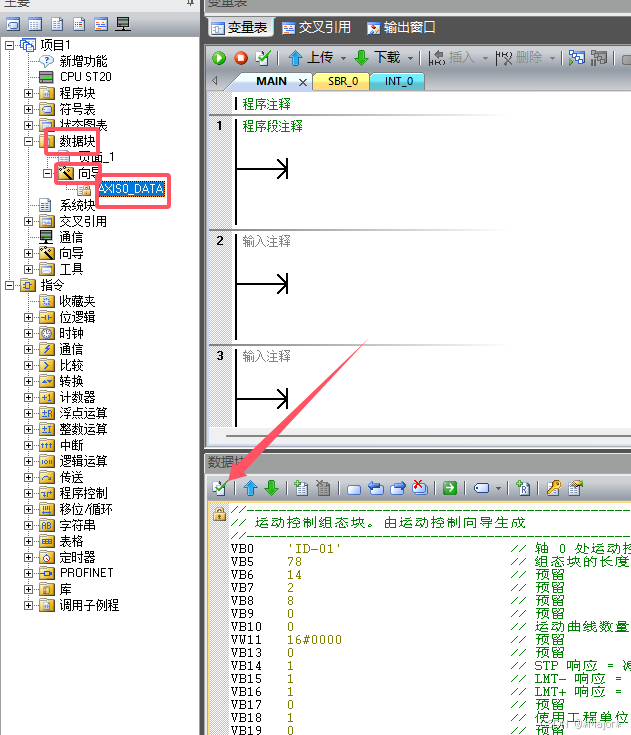This screenshot has width=631, height=735.
Task: Switch to the 交叉引用 tab
Action: (x=316, y=28)
